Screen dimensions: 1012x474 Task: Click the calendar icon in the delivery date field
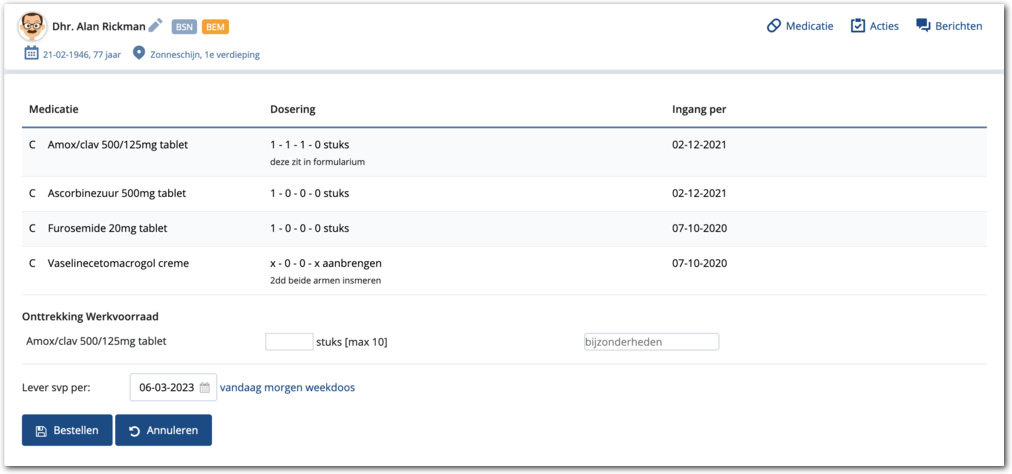pos(205,388)
